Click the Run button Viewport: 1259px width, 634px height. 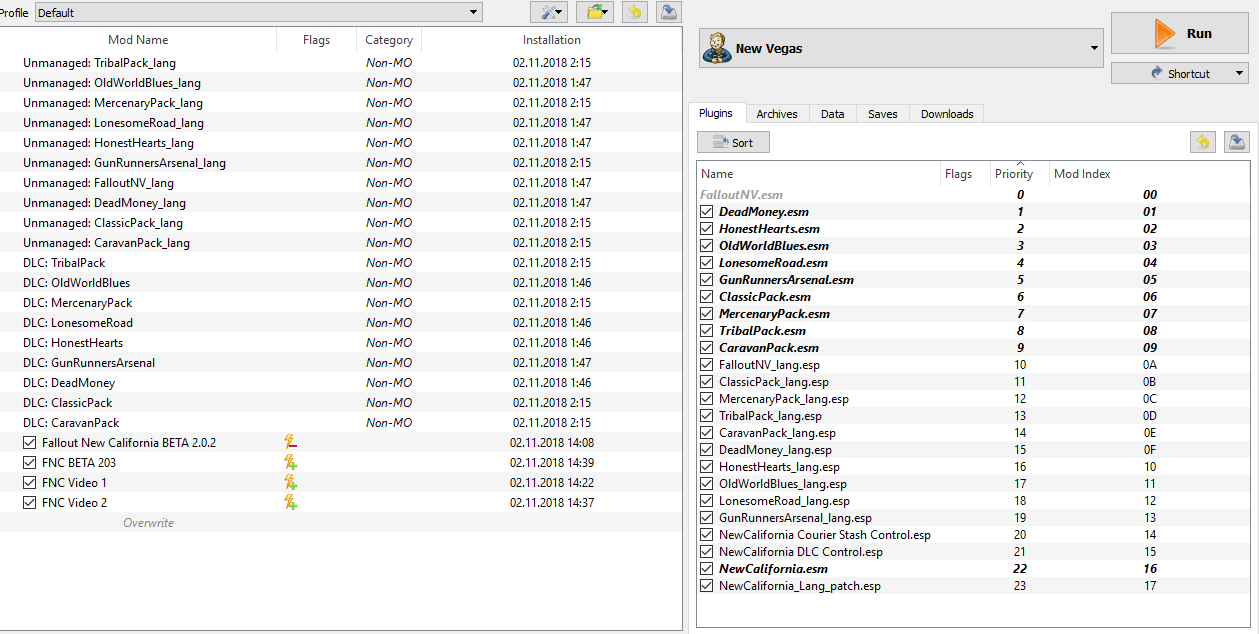1180,33
